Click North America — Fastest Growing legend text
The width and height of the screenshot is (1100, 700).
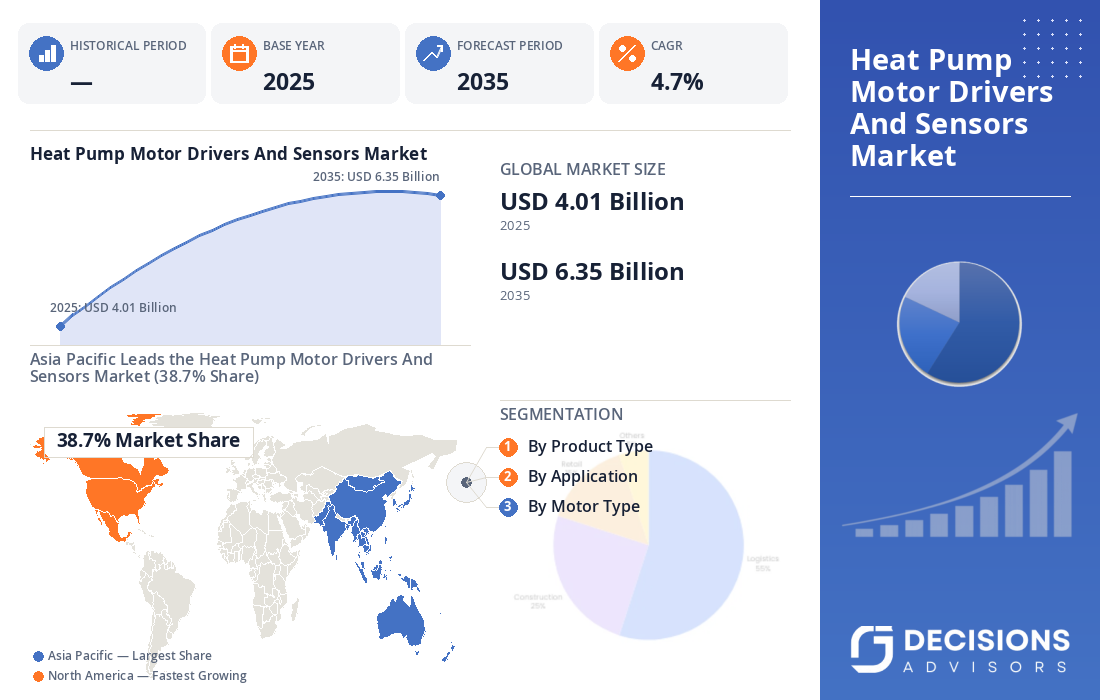[x=147, y=676]
